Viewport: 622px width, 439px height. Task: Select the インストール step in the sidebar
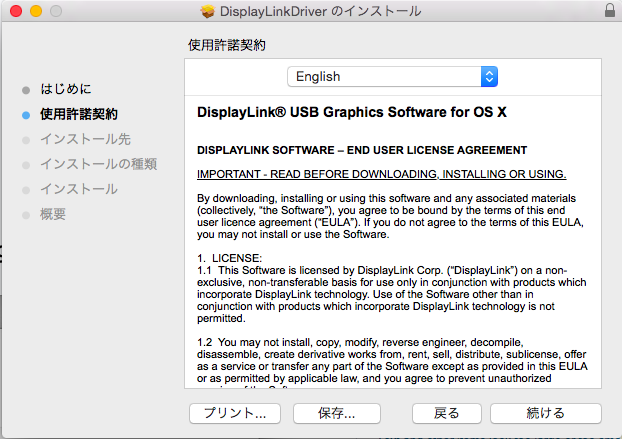(x=79, y=189)
